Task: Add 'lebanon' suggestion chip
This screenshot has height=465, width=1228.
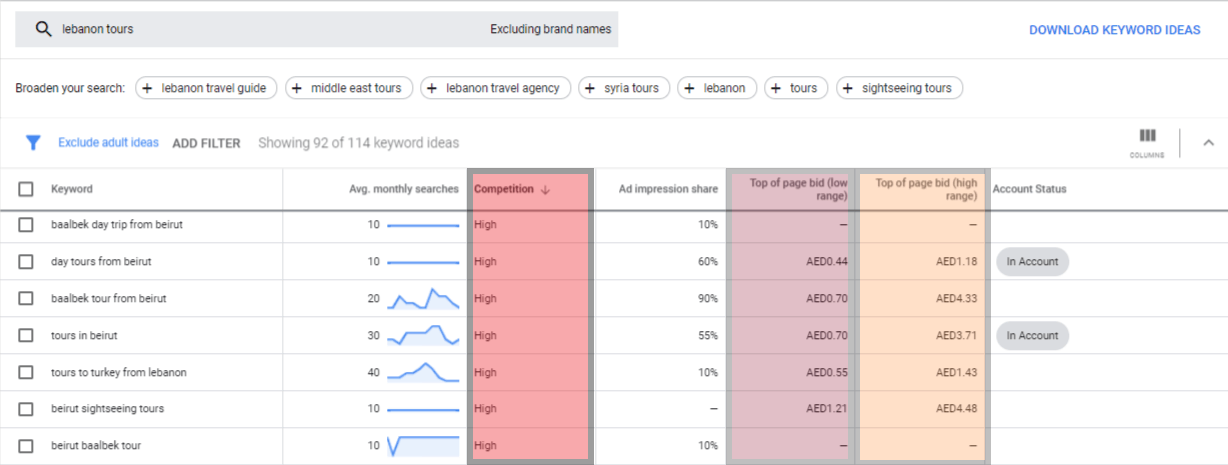Action: pos(717,88)
